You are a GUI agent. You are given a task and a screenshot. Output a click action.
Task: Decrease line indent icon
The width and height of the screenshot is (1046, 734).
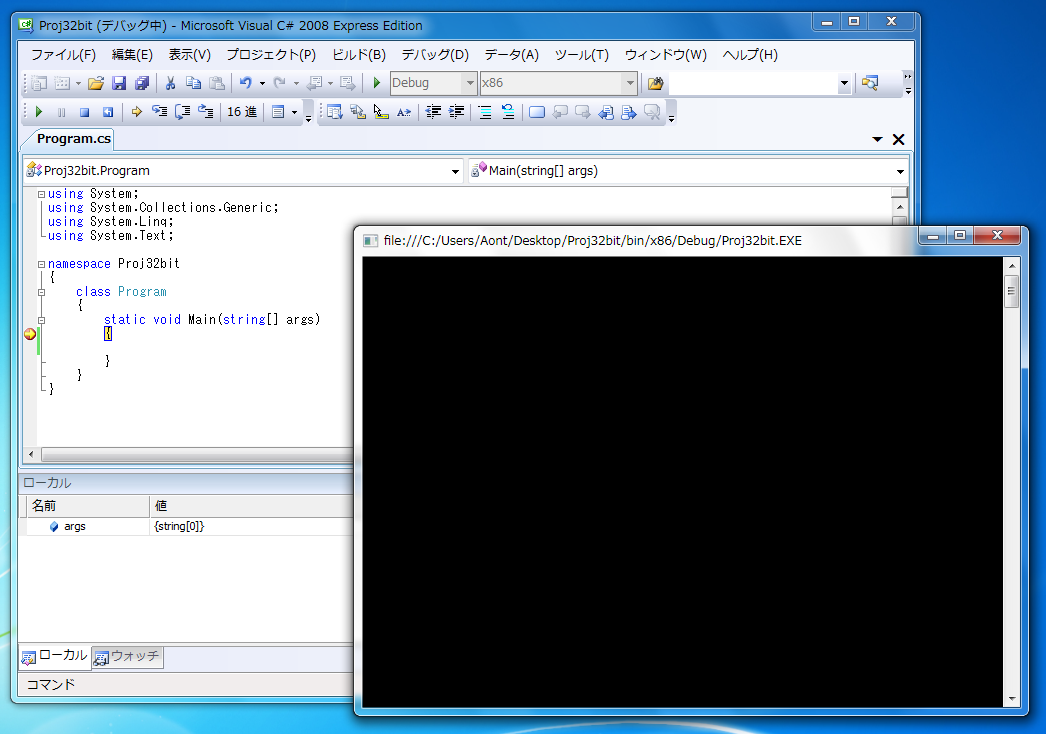pos(434,112)
